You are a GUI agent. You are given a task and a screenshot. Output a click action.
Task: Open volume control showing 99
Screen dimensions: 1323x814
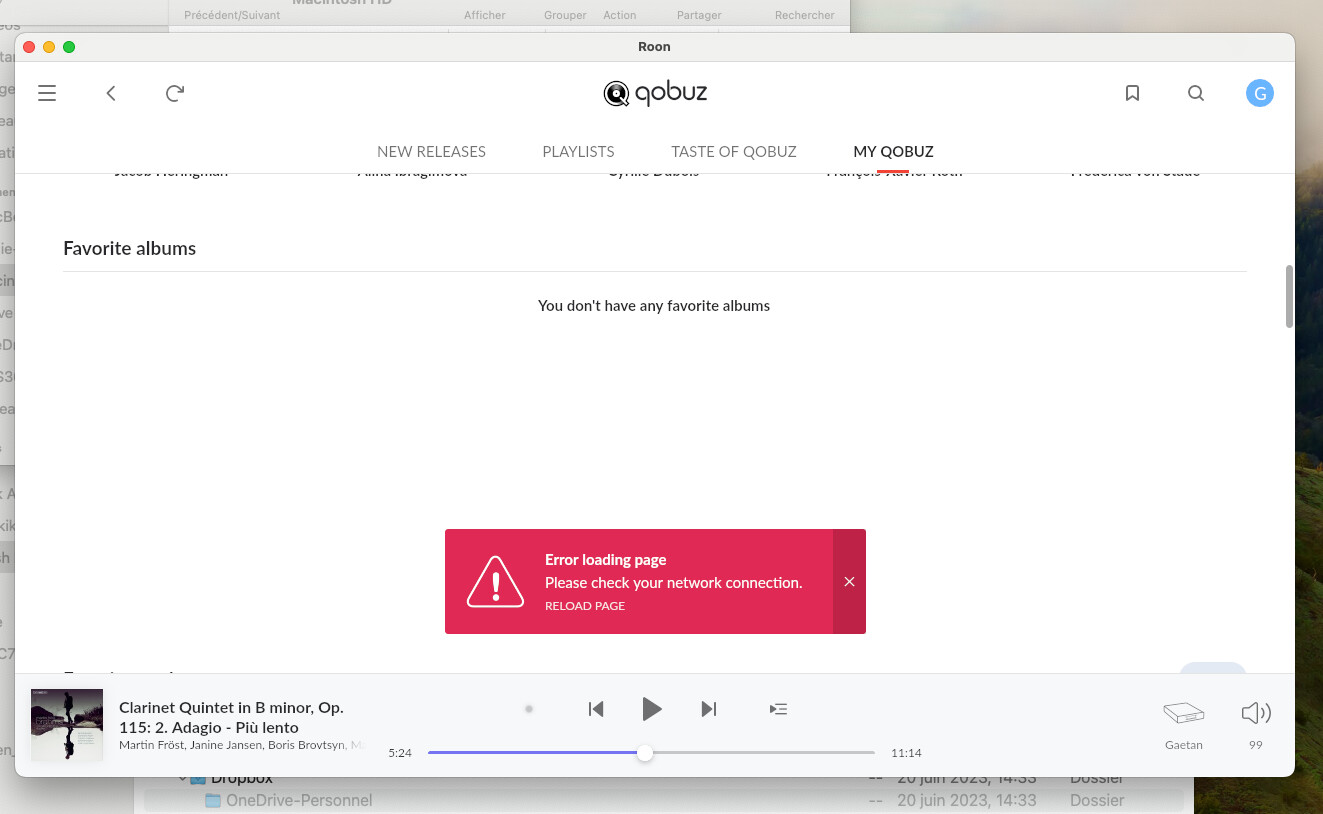1256,724
